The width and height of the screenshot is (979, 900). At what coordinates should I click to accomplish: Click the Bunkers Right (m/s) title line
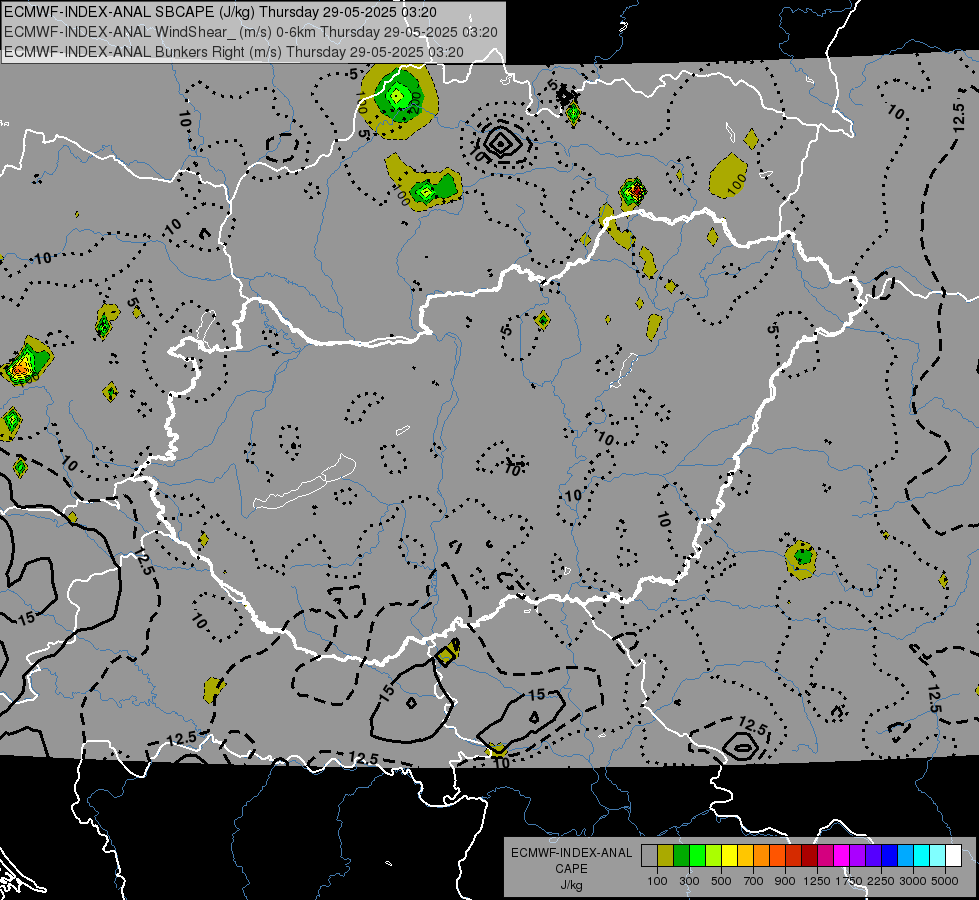point(234,52)
